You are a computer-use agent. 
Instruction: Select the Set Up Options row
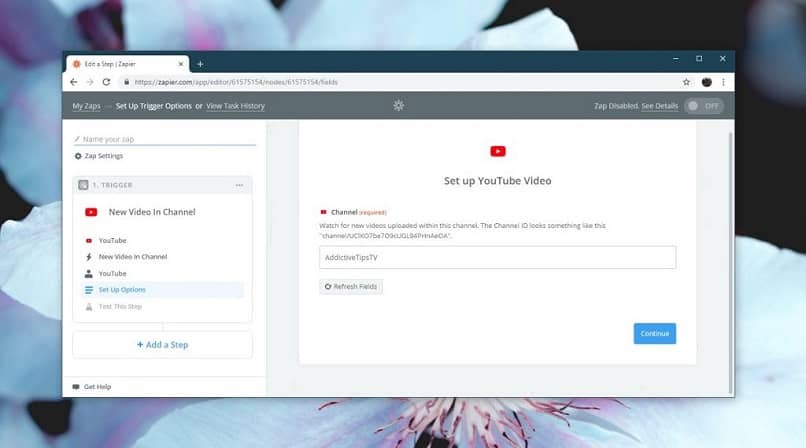[x=162, y=290]
